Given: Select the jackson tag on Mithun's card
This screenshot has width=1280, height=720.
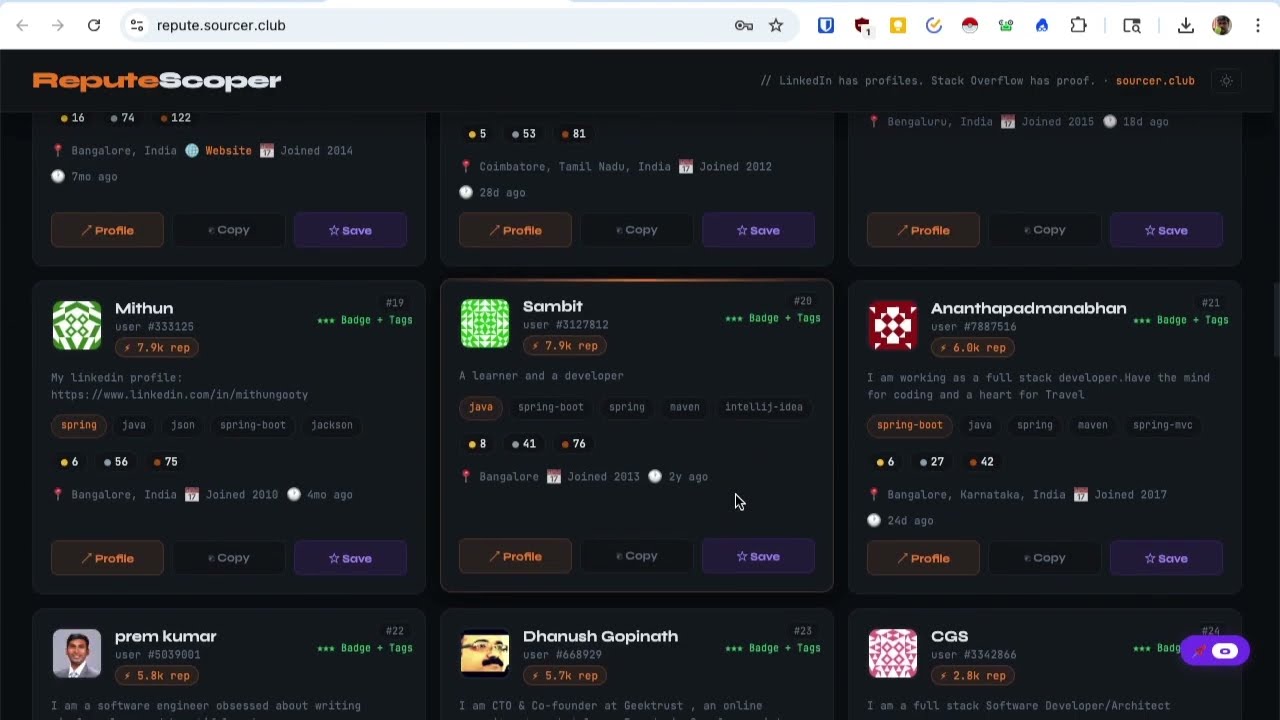Looking at the screenshot, I should [332, 425].
